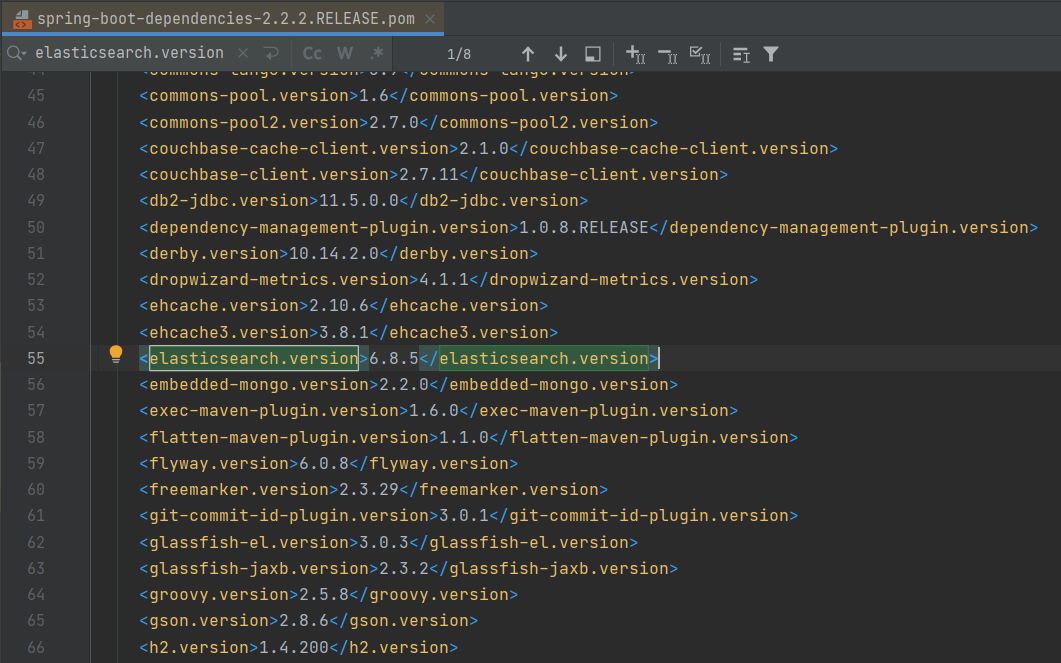The width and height of the screenshot is (1061, 663).
Task: Open search history via magnifier icon
Action: 16,53
